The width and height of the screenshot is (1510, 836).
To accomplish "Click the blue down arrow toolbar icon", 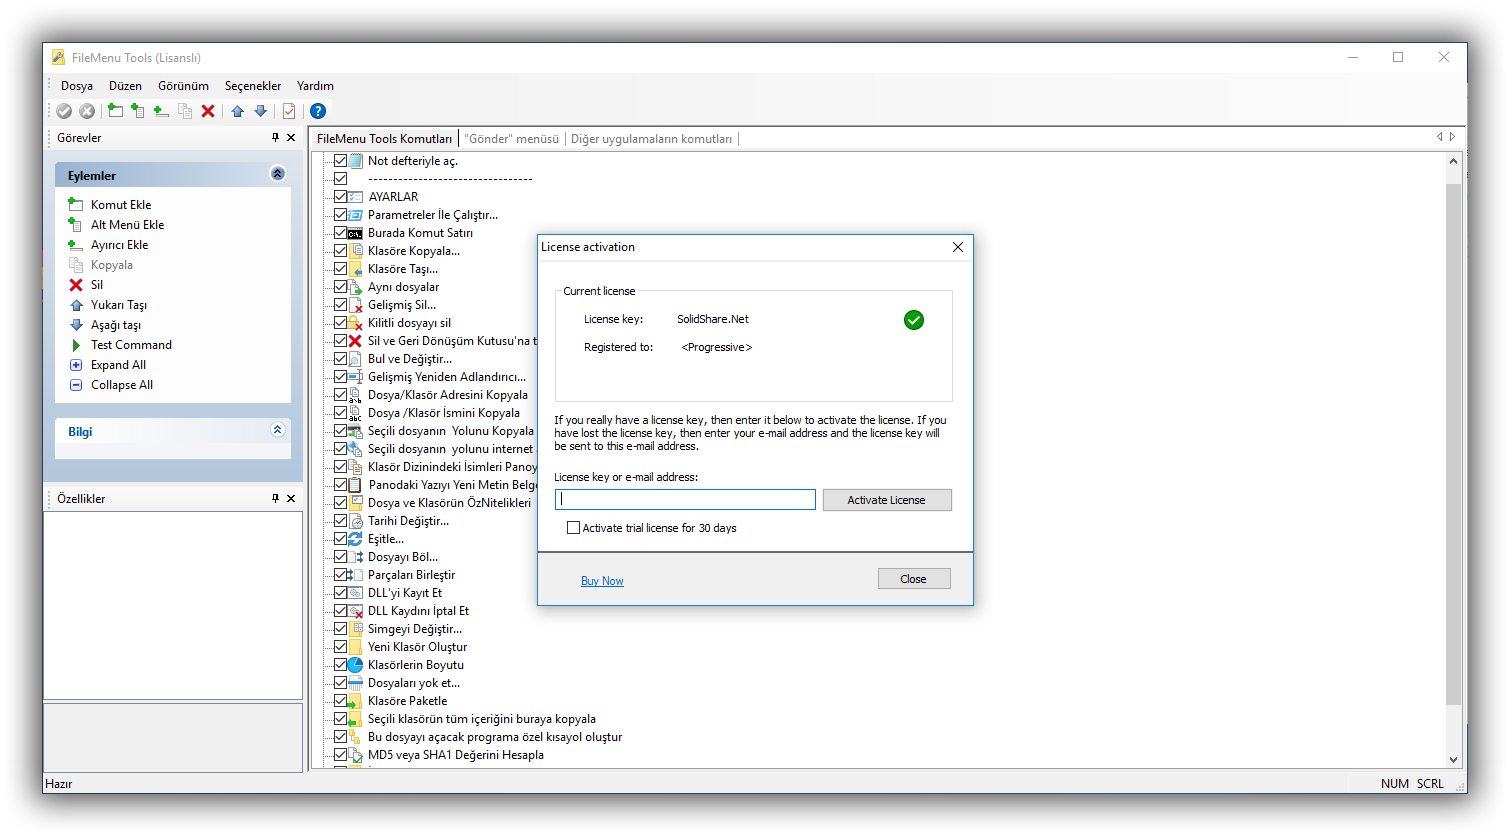I will [261, 111].
